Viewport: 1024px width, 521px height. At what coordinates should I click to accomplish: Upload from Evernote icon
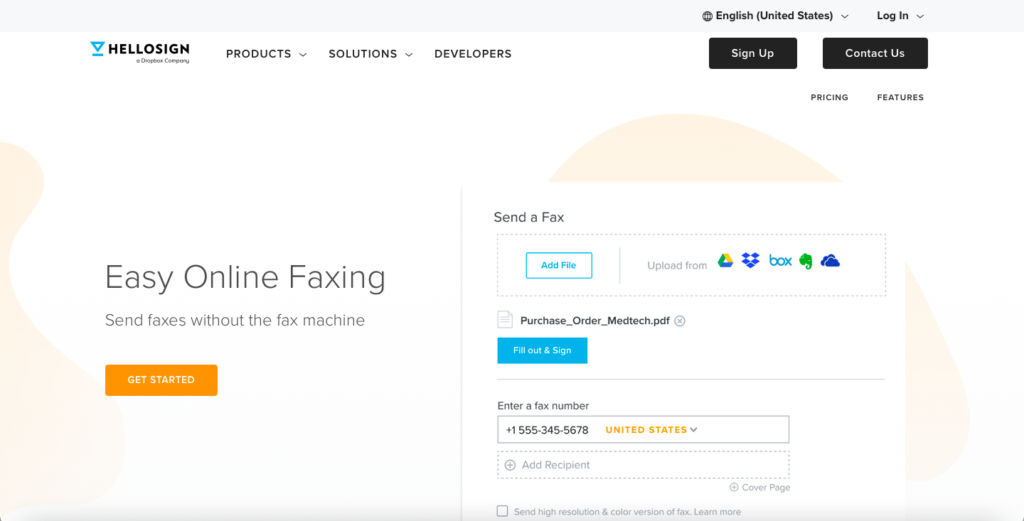click(806, 261)
